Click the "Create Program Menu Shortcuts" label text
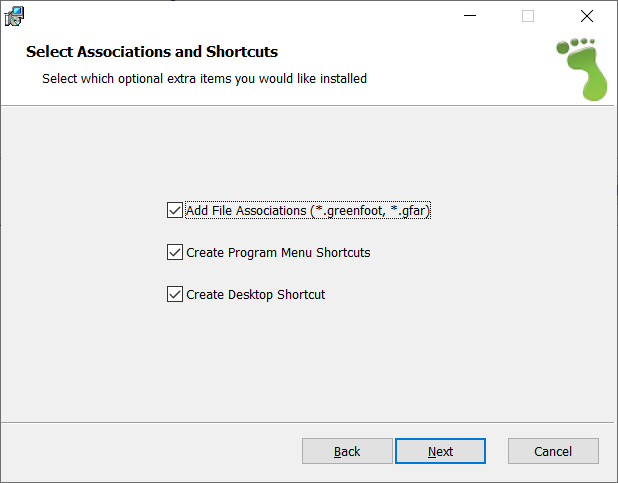 [278, 253]
